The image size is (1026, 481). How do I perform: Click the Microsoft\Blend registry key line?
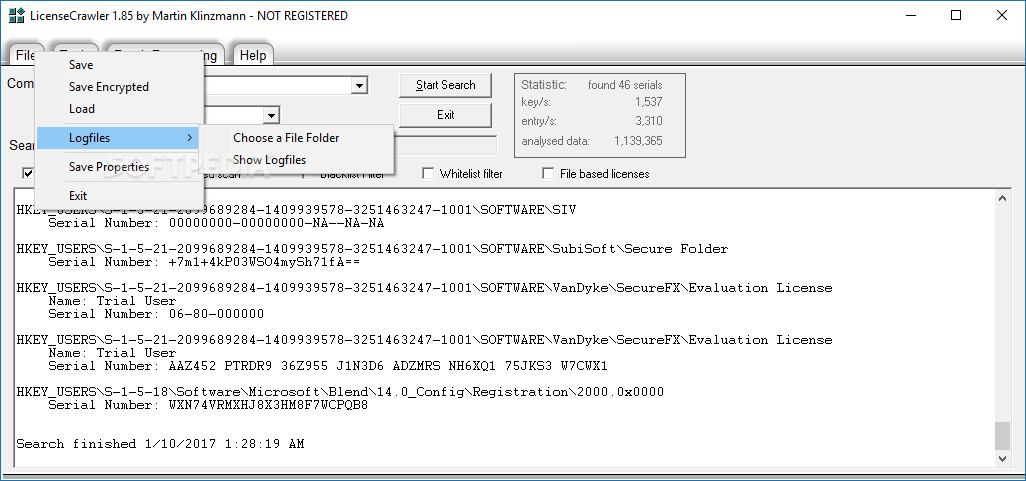[x=340, y=392]
